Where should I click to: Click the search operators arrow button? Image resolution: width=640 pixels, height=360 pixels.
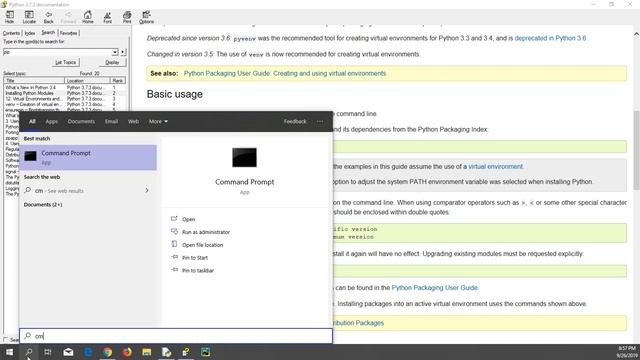[123, 52]
